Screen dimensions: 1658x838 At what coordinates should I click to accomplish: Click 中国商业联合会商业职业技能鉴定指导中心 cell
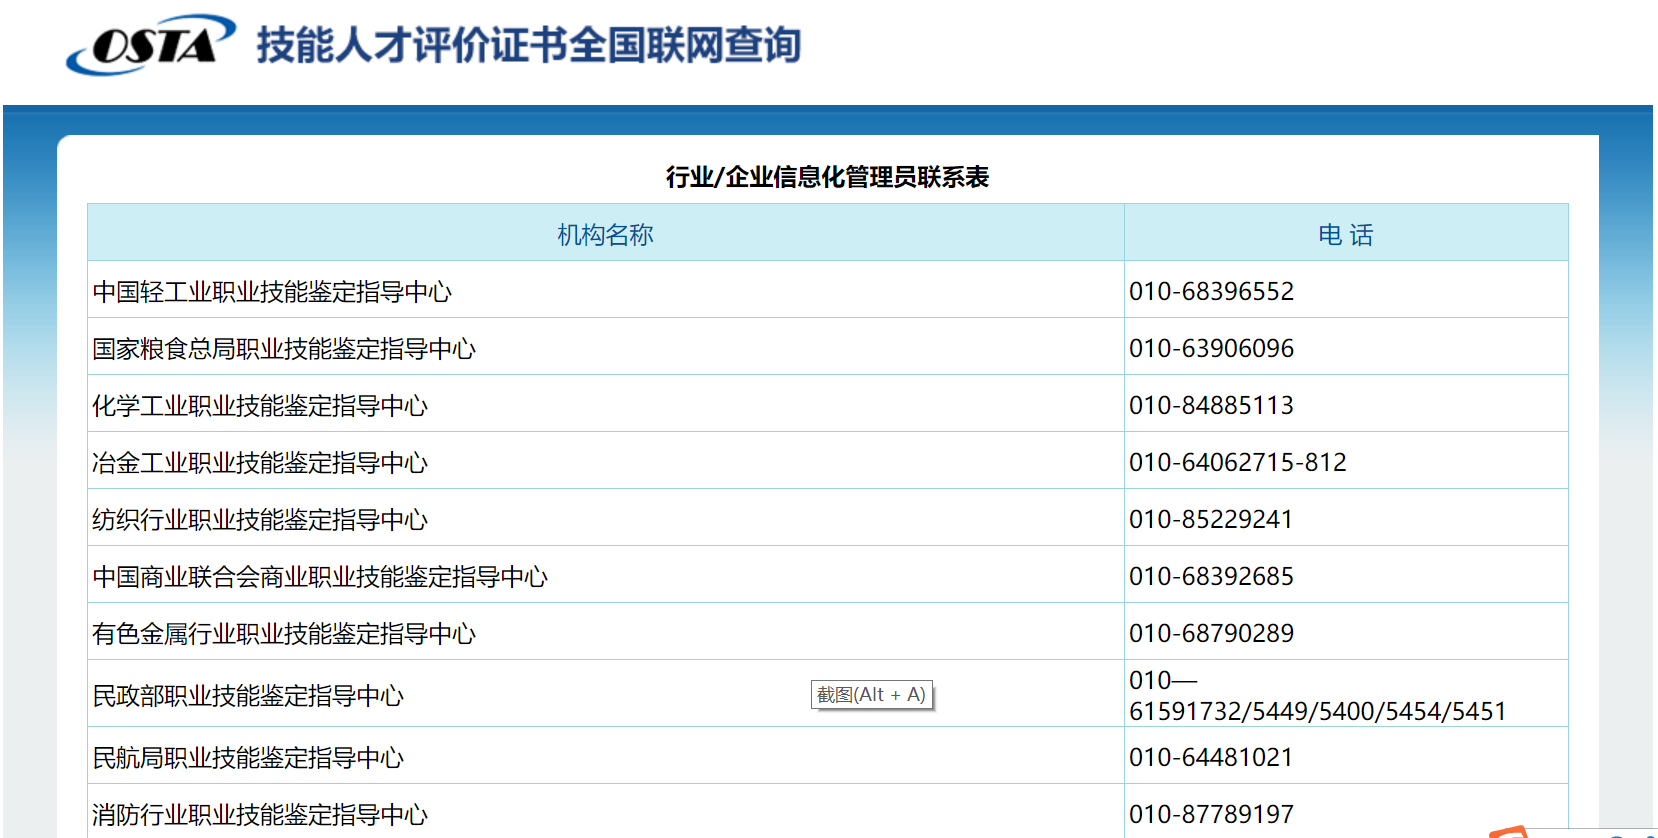pyautogui.click(x=320, y=577)
